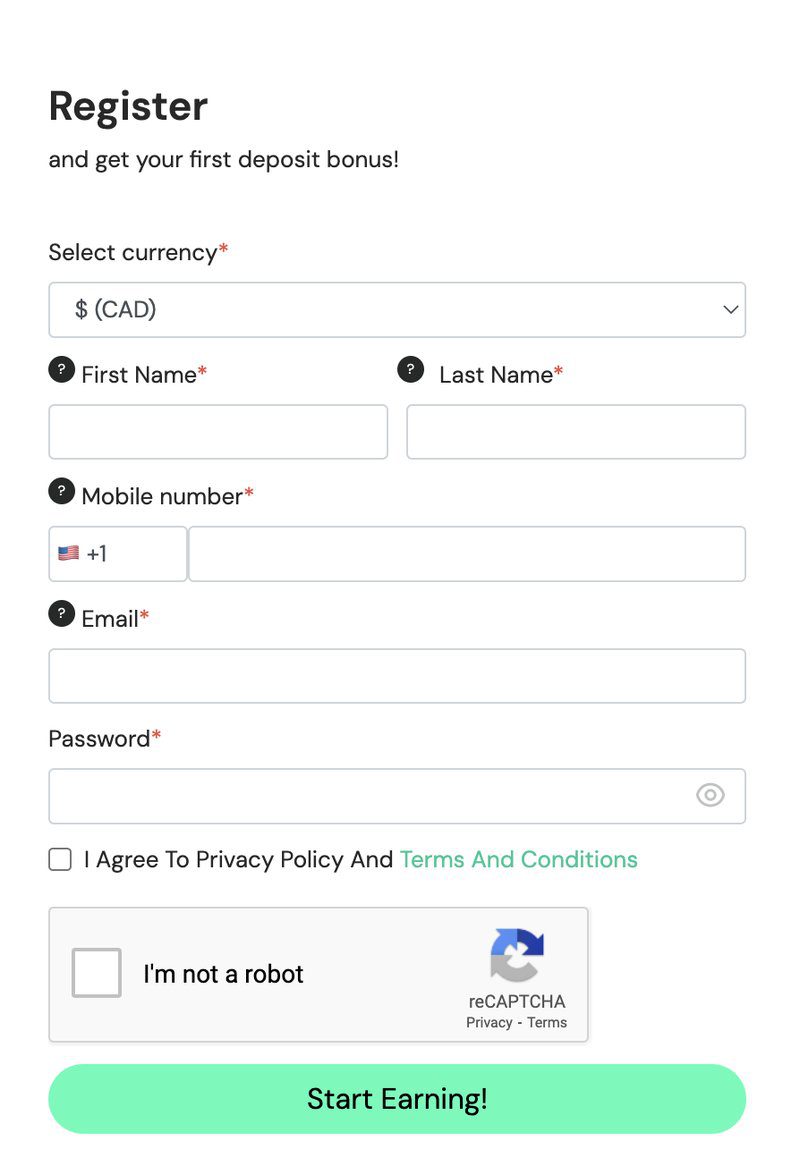The height and width of the screenshot is (1166, 800).
Task: Show password using the eye icon
Action: (x=710, y=795)
